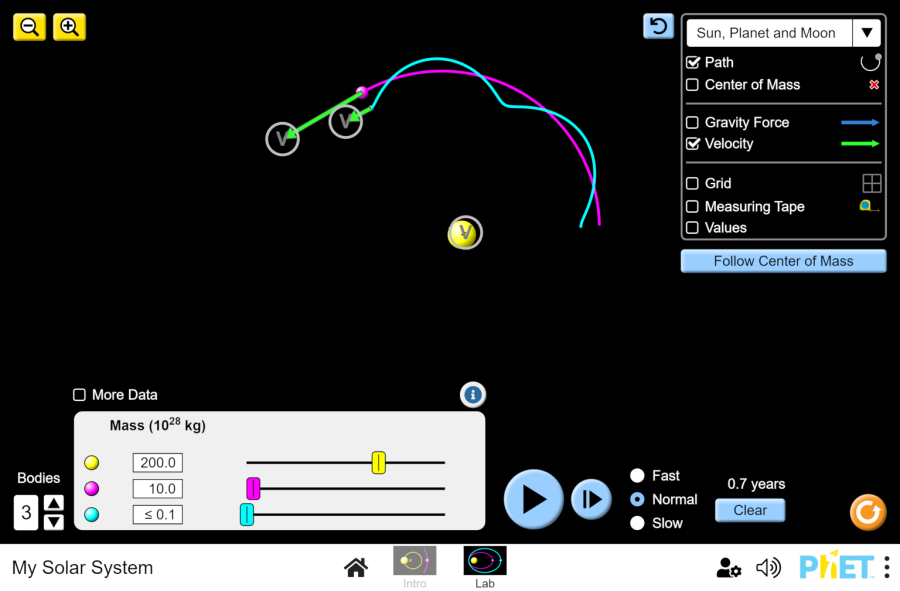Viewport: 900px width, 591px height.
Task: Click the bodies count field showing 3
Action: coord(26,512)
